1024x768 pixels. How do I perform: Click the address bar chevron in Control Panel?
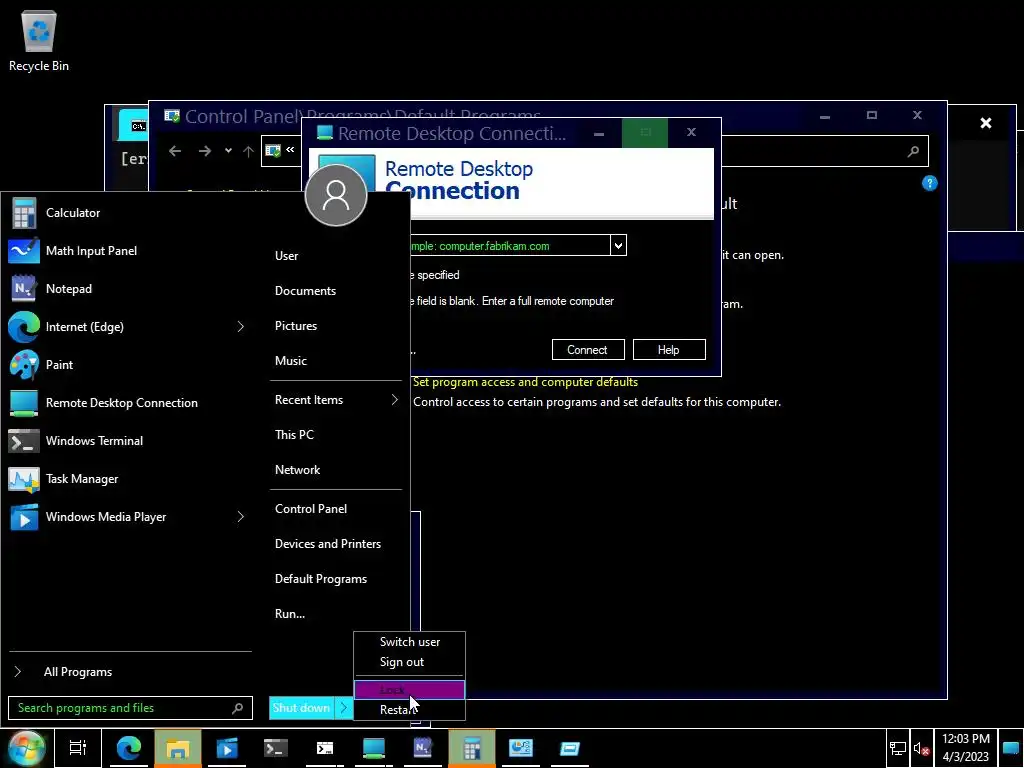pos(290,150)
